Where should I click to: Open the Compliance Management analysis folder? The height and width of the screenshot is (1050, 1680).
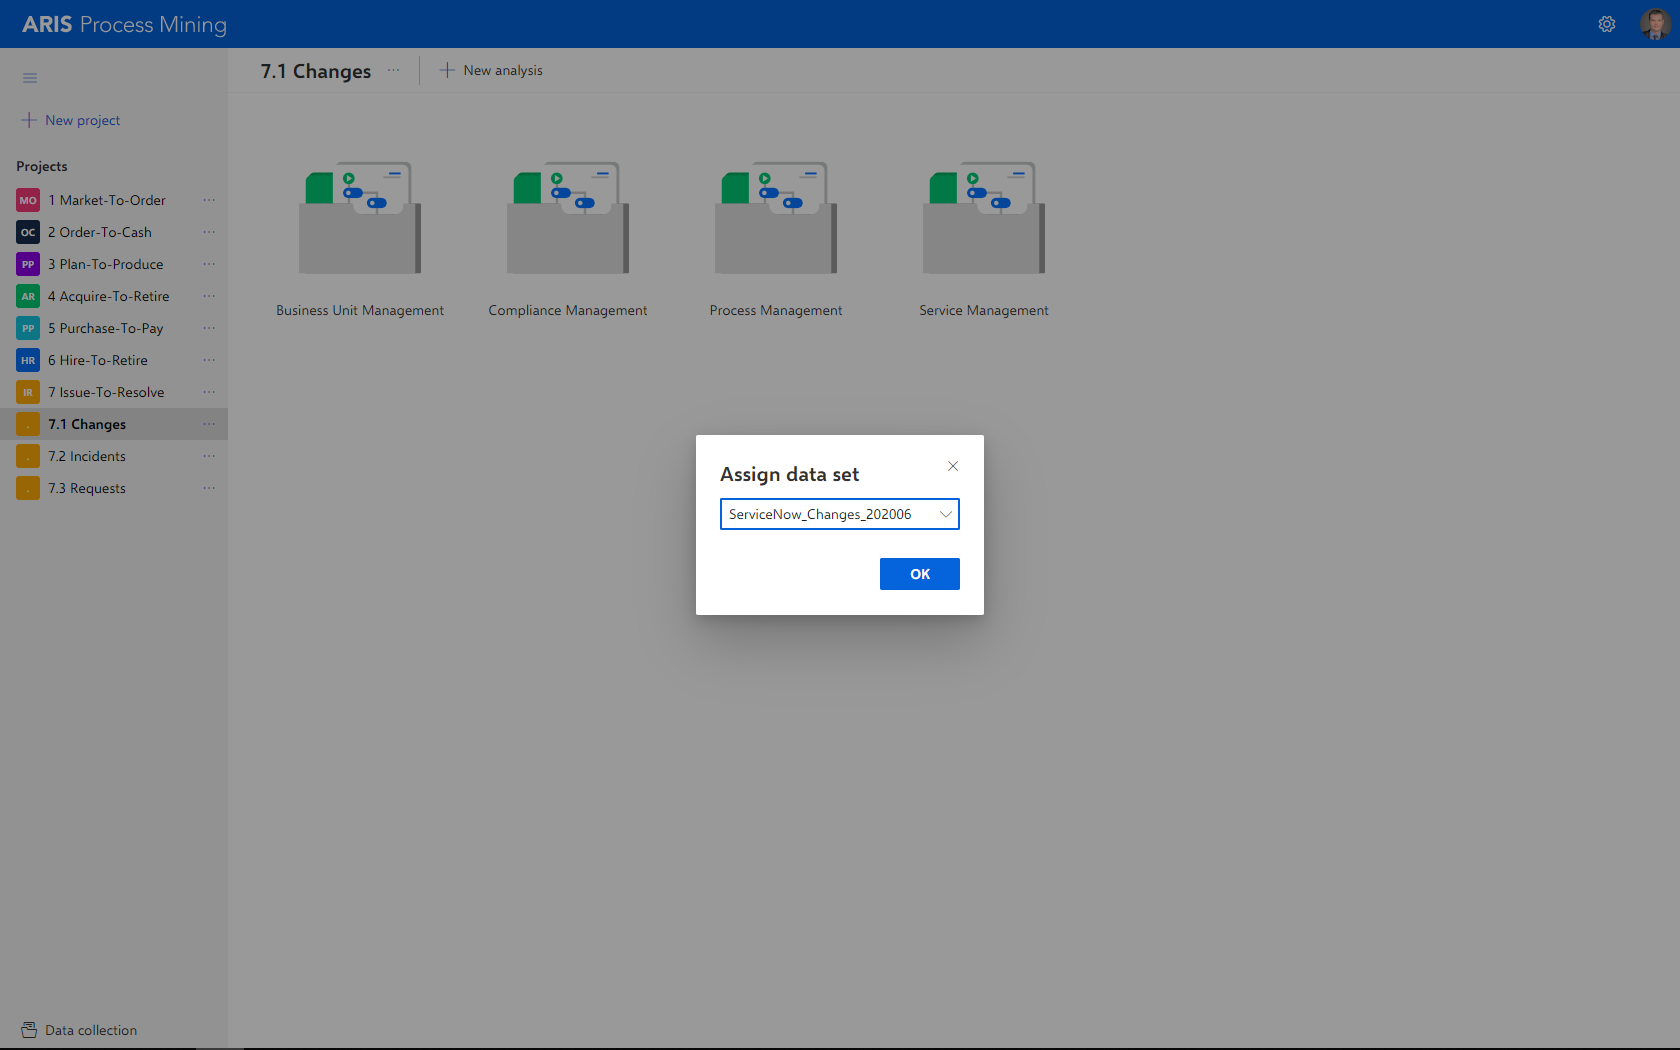(x=568, y=240)
